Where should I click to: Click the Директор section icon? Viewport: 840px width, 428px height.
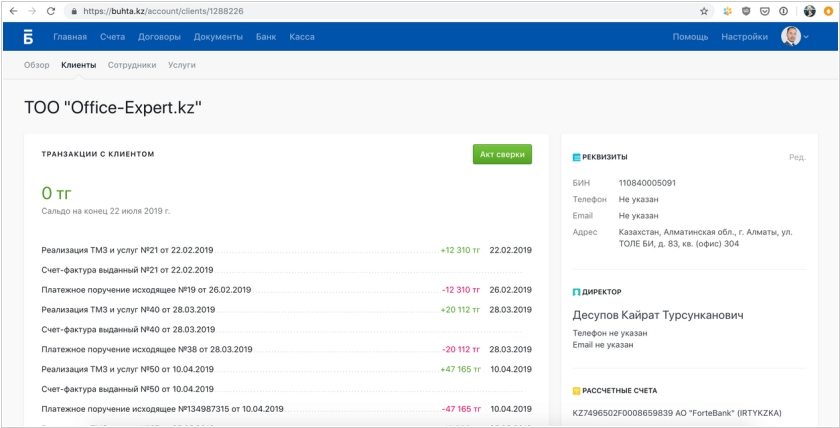click(x=576, y=292)
